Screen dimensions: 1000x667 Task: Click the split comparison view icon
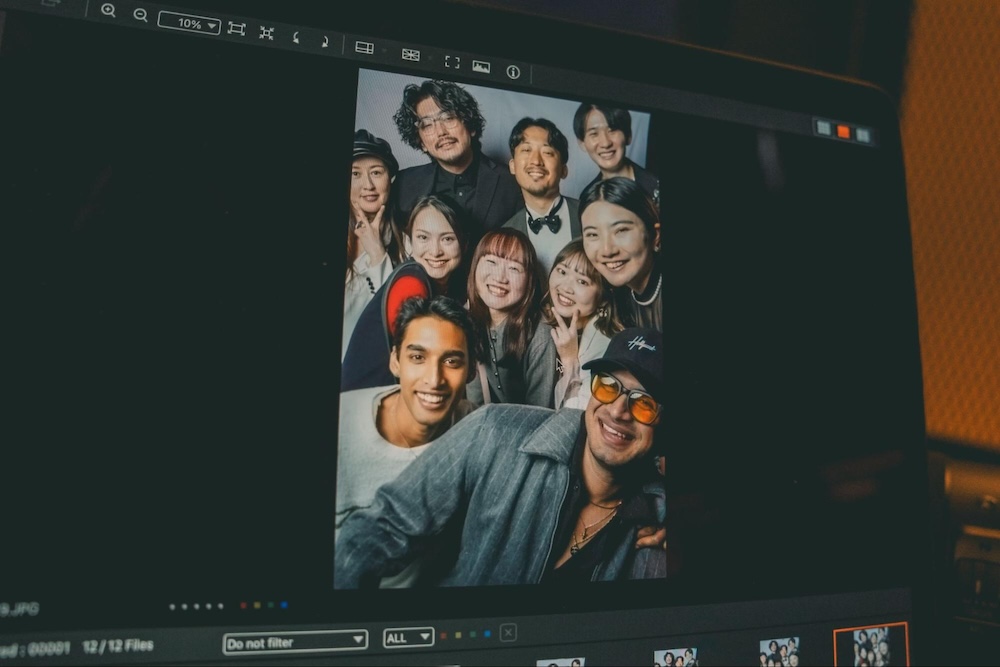click(x=364, y=47)
